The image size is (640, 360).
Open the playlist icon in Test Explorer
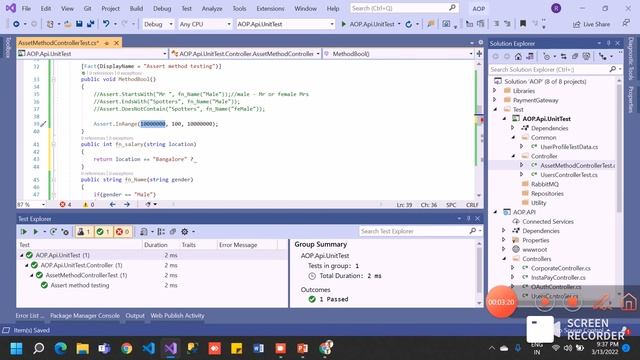(143, 231)
